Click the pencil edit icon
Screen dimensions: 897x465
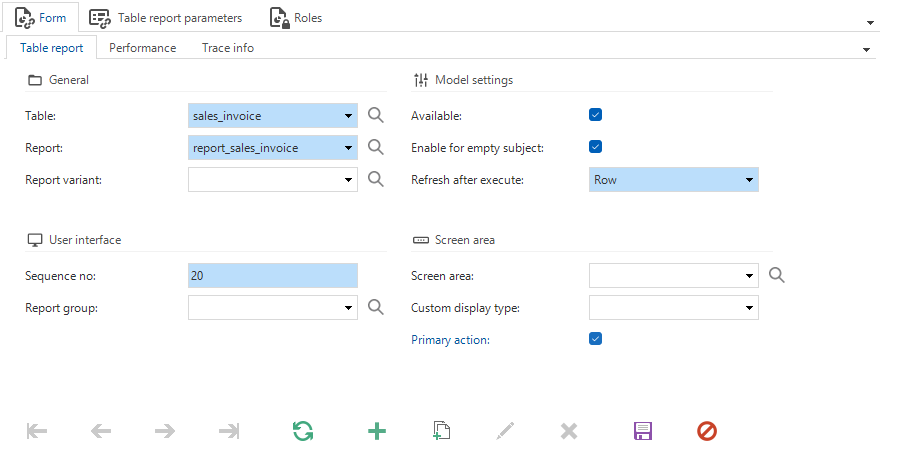[505, 431]
